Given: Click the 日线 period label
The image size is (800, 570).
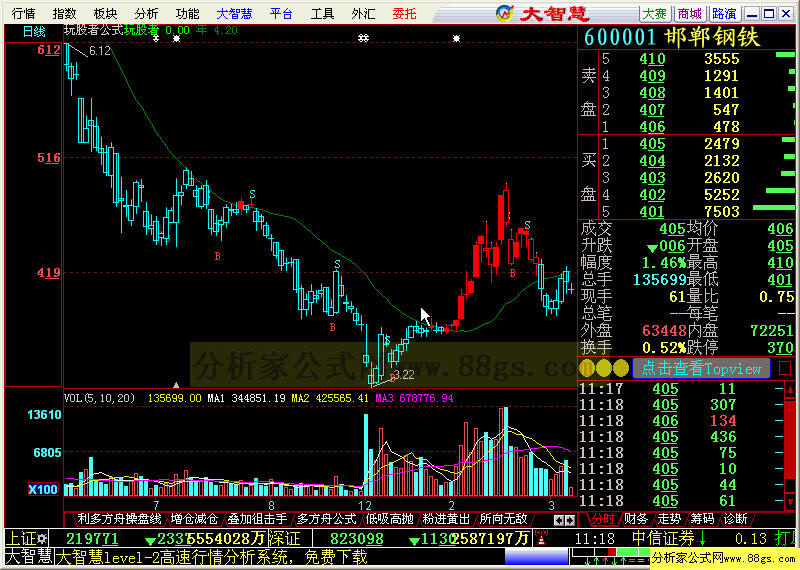Looking at the screenshot, I should 34,32.
